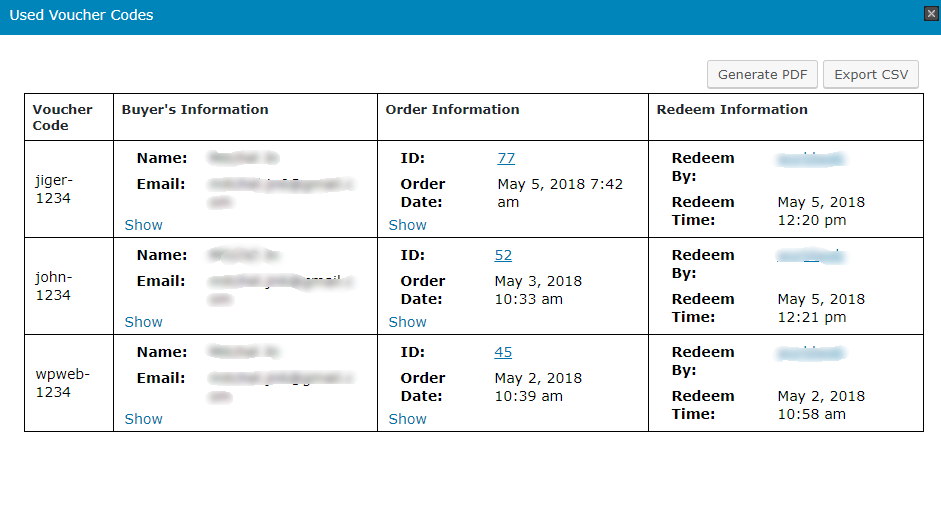Click the blurred redeemer link for jiger-1234
Image resolution: width=941 pixels, height=532 pixels.
coord(810,159)
